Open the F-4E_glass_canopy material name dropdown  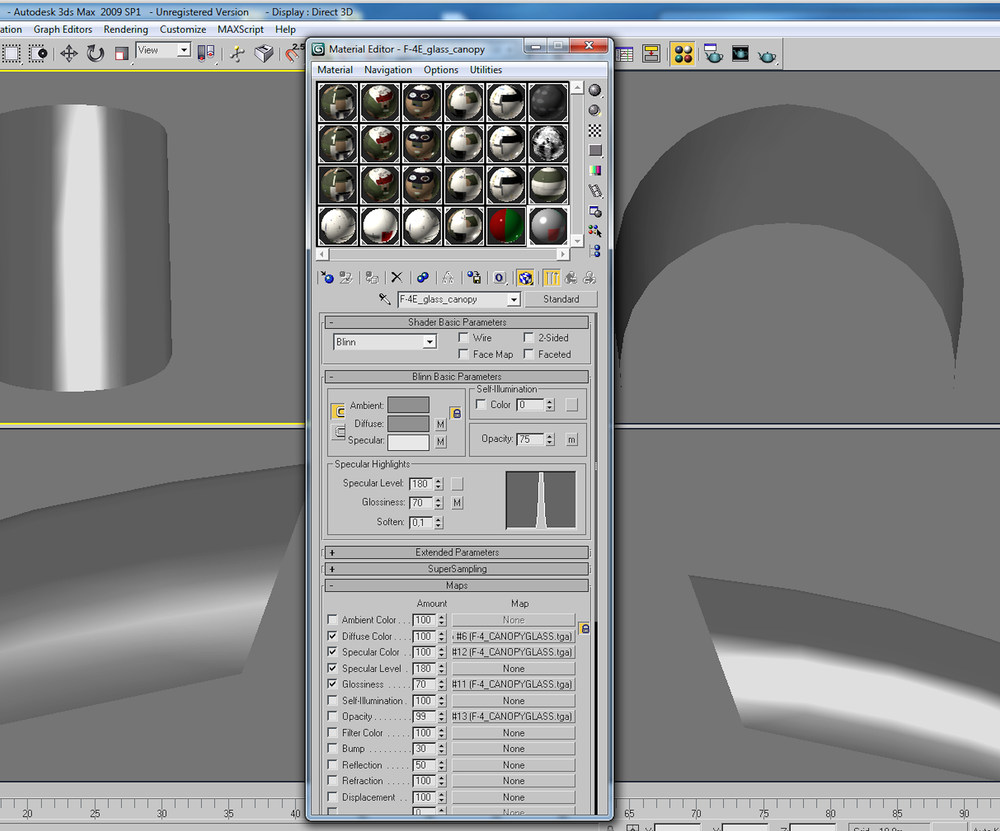click(459, 299)
